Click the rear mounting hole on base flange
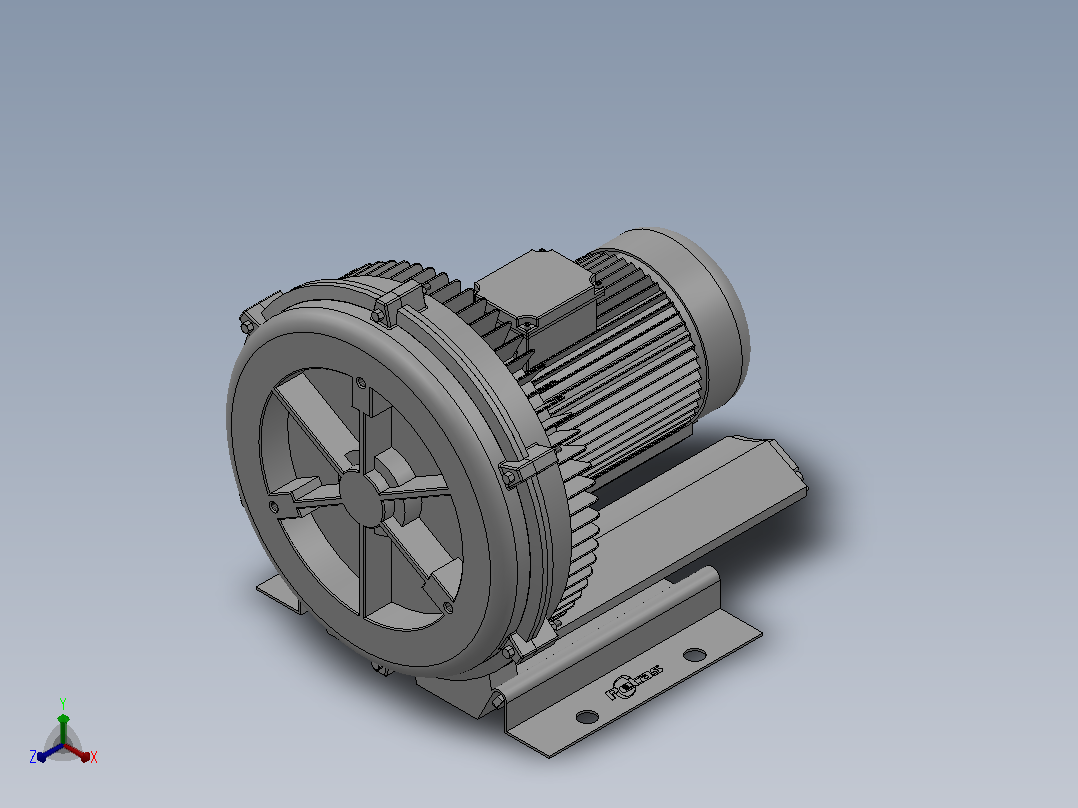Viewport: 1078px width, 808px height. pos(694,653)
